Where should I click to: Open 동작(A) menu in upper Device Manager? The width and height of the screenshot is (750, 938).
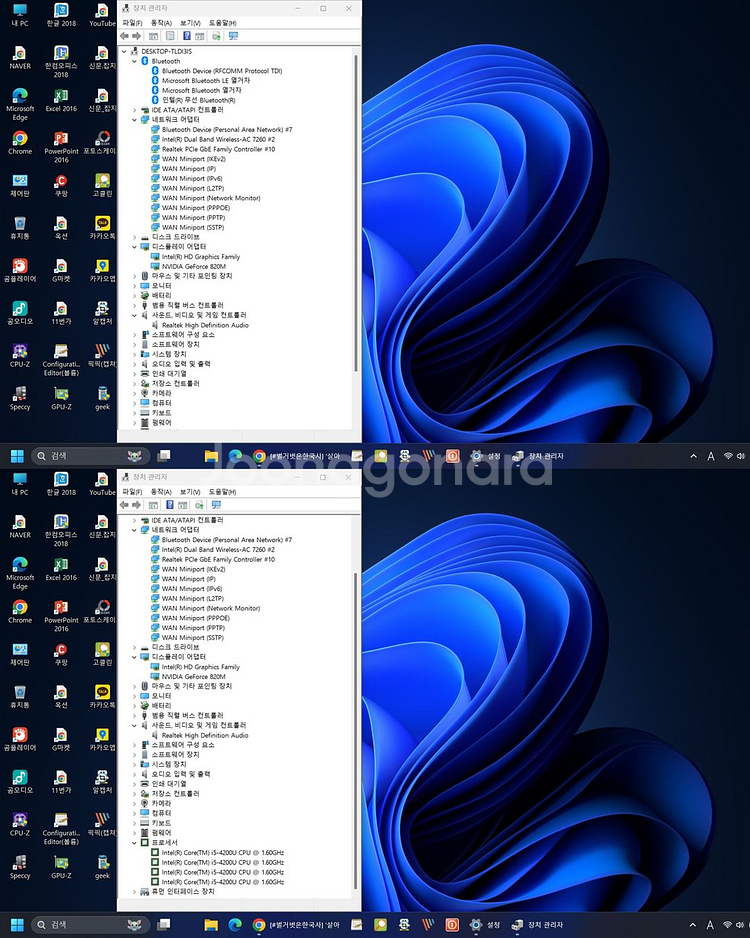[x=161, y=23]
